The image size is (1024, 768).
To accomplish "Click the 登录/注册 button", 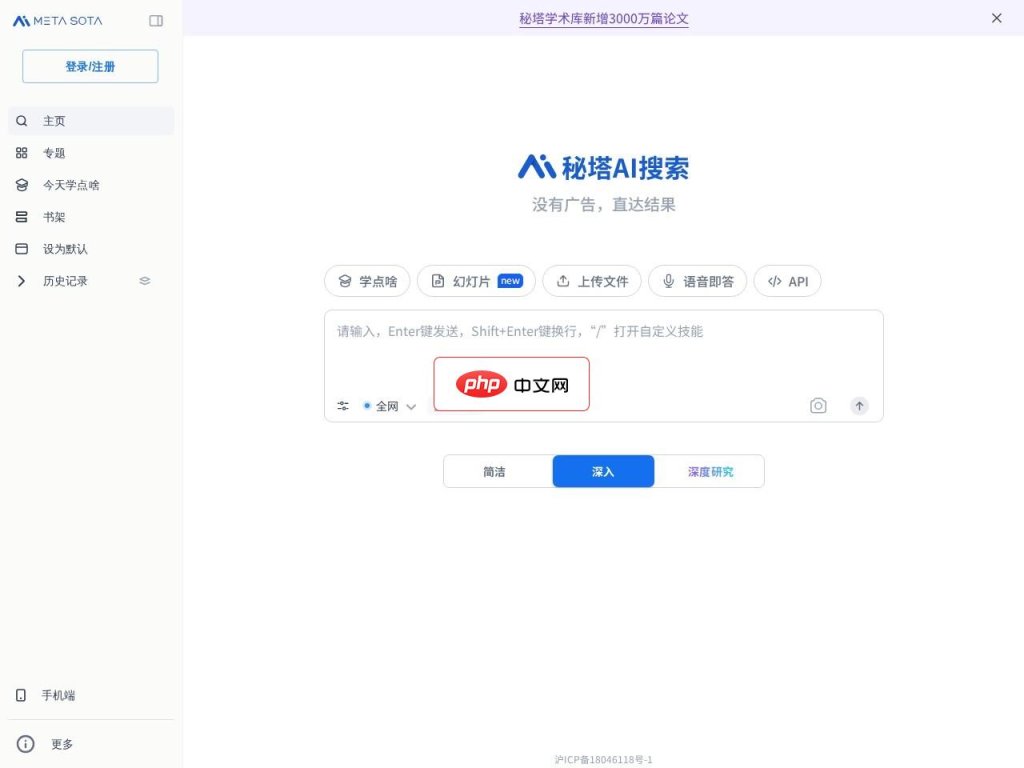I will click(90, 66).
